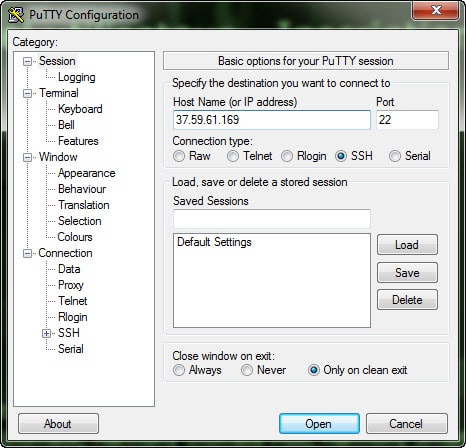Open the Logging category
This screenshot has width=466, height=448.
tap(77, 77)
